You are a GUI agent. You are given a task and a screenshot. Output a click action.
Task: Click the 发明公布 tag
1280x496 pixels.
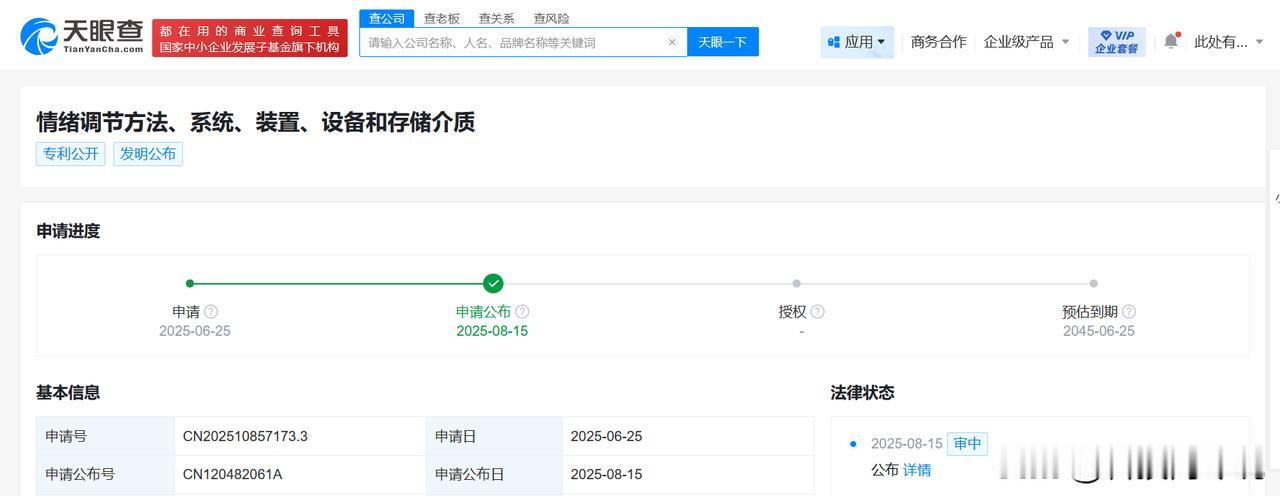pos(148,154)
